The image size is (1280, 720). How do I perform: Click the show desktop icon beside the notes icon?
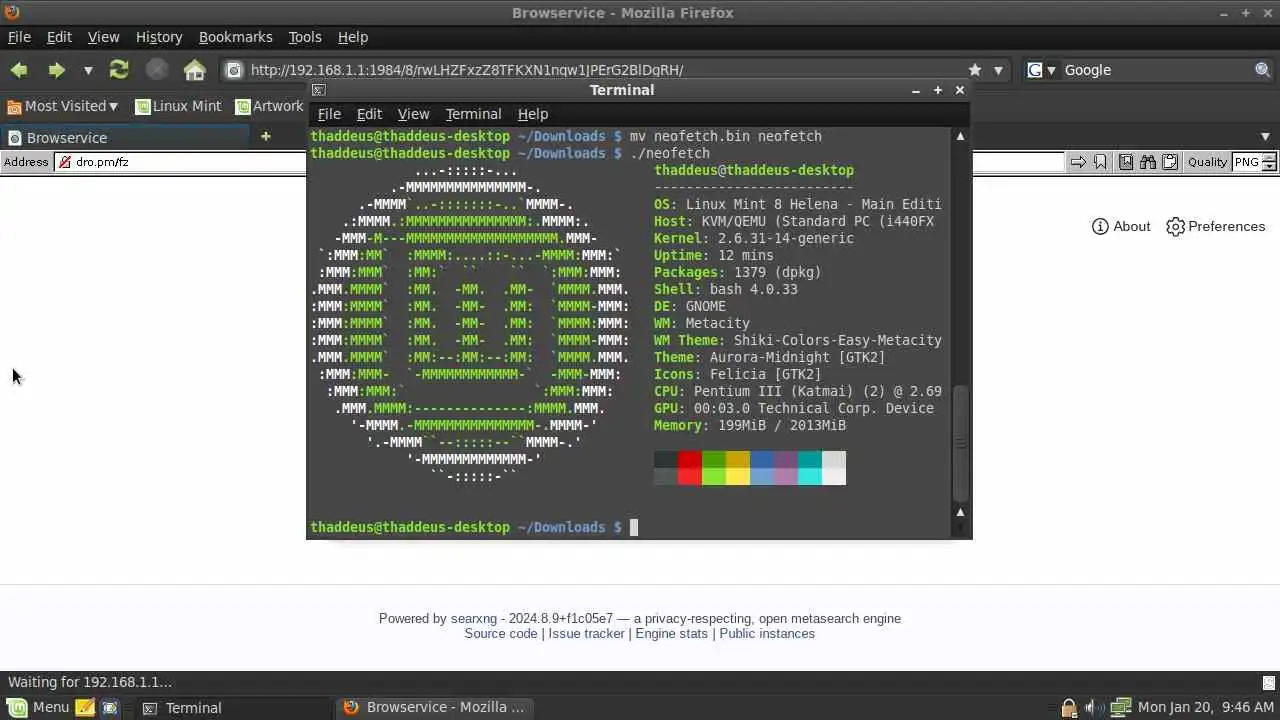[x=110, y=708]
